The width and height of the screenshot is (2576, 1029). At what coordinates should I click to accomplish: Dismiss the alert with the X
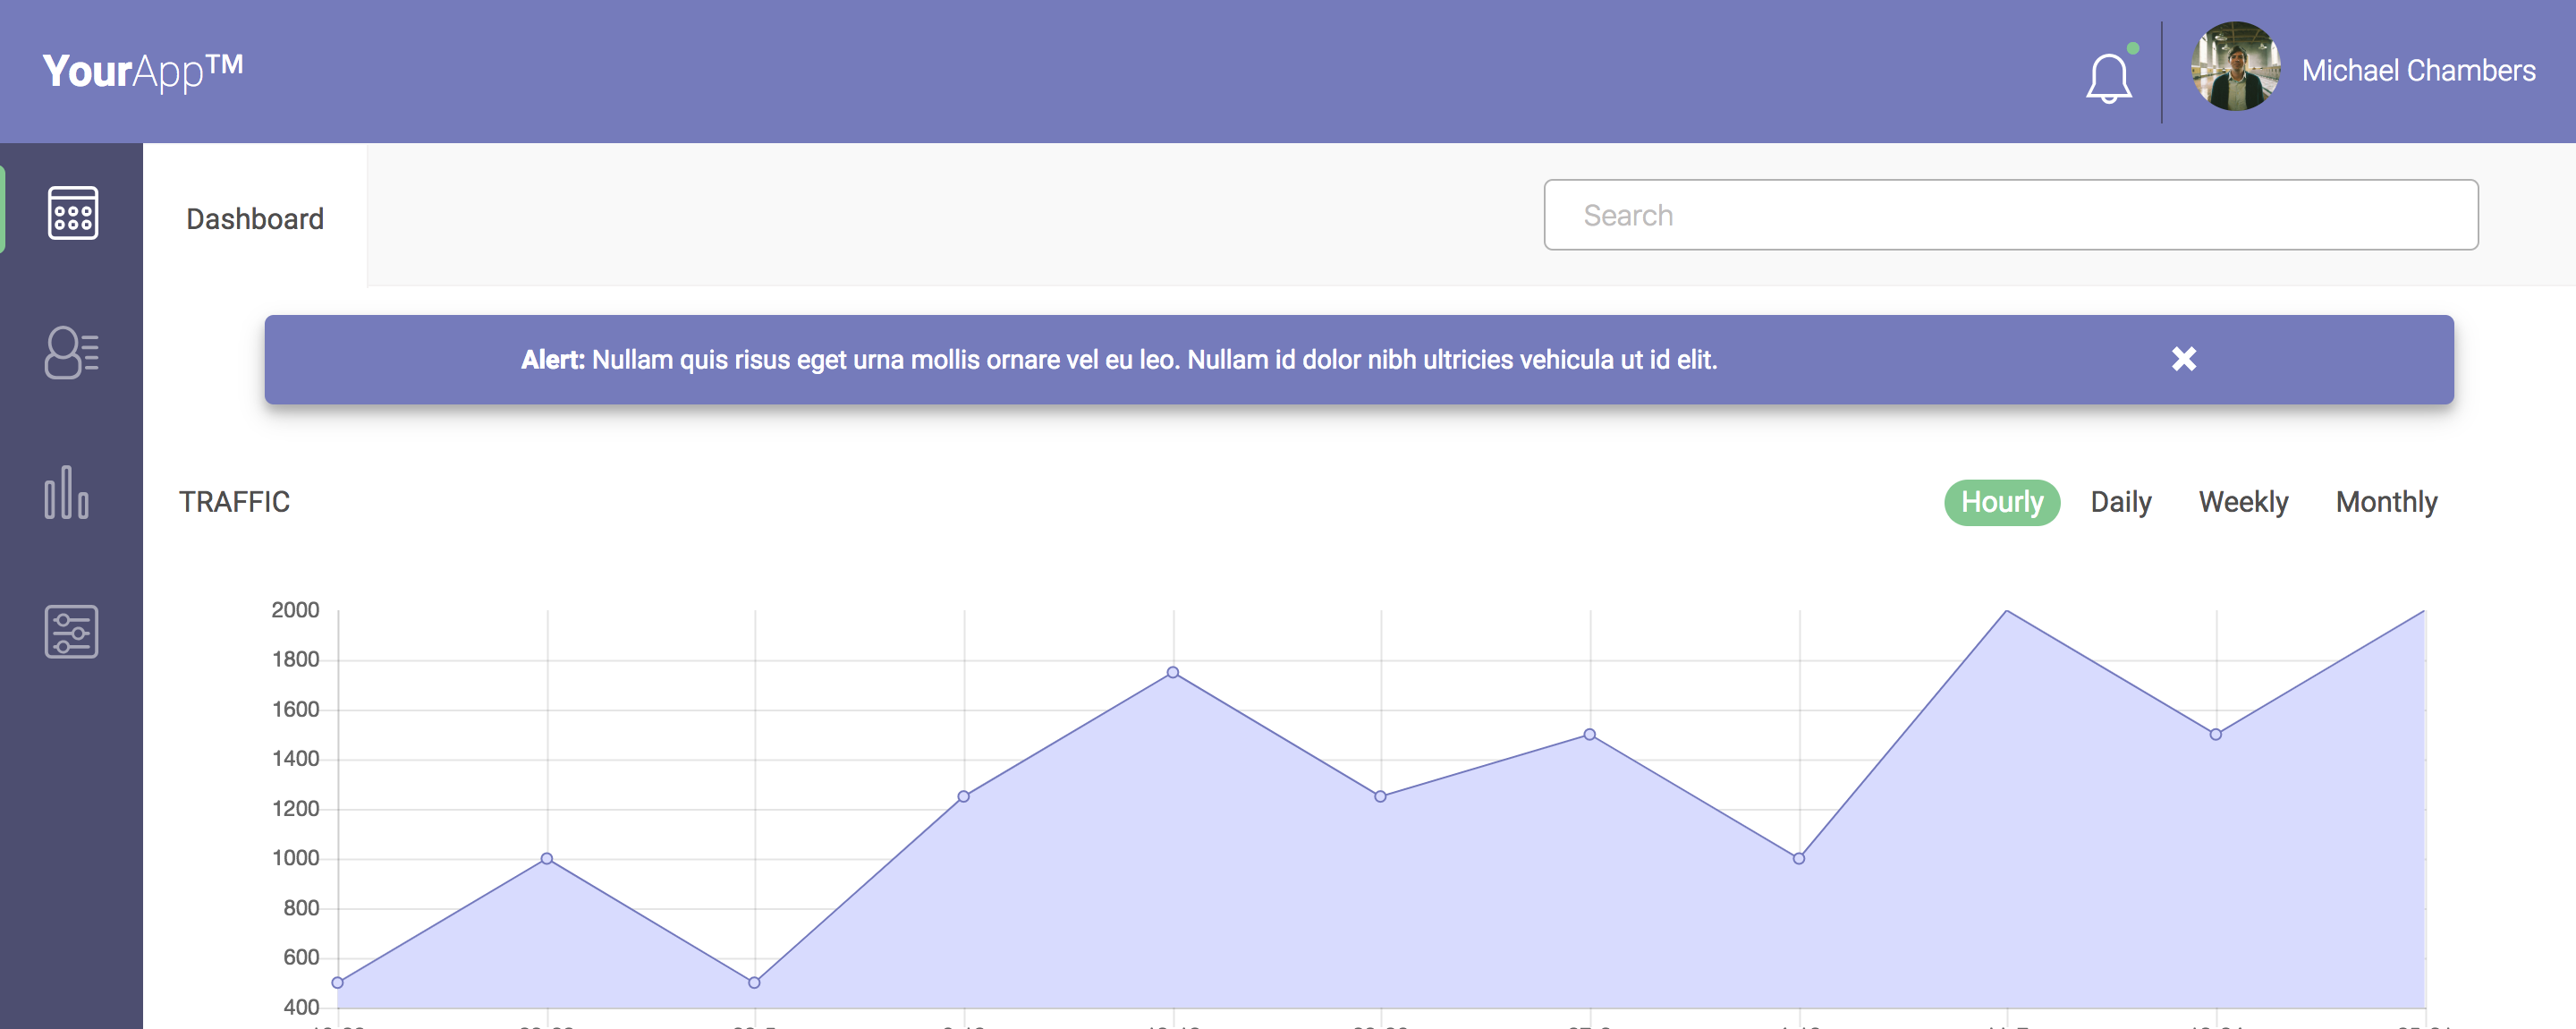coord(2184,359)
